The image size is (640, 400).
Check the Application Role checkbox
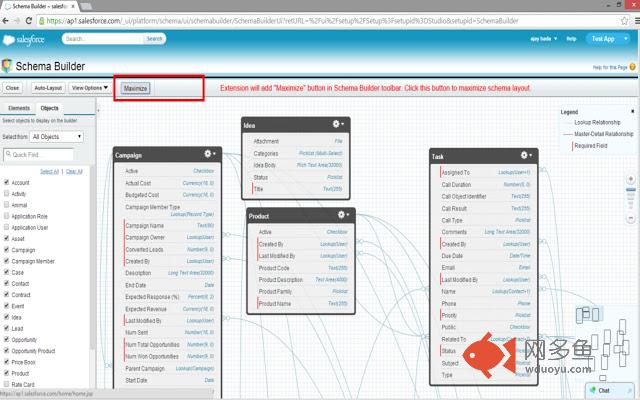pos(7,216)
